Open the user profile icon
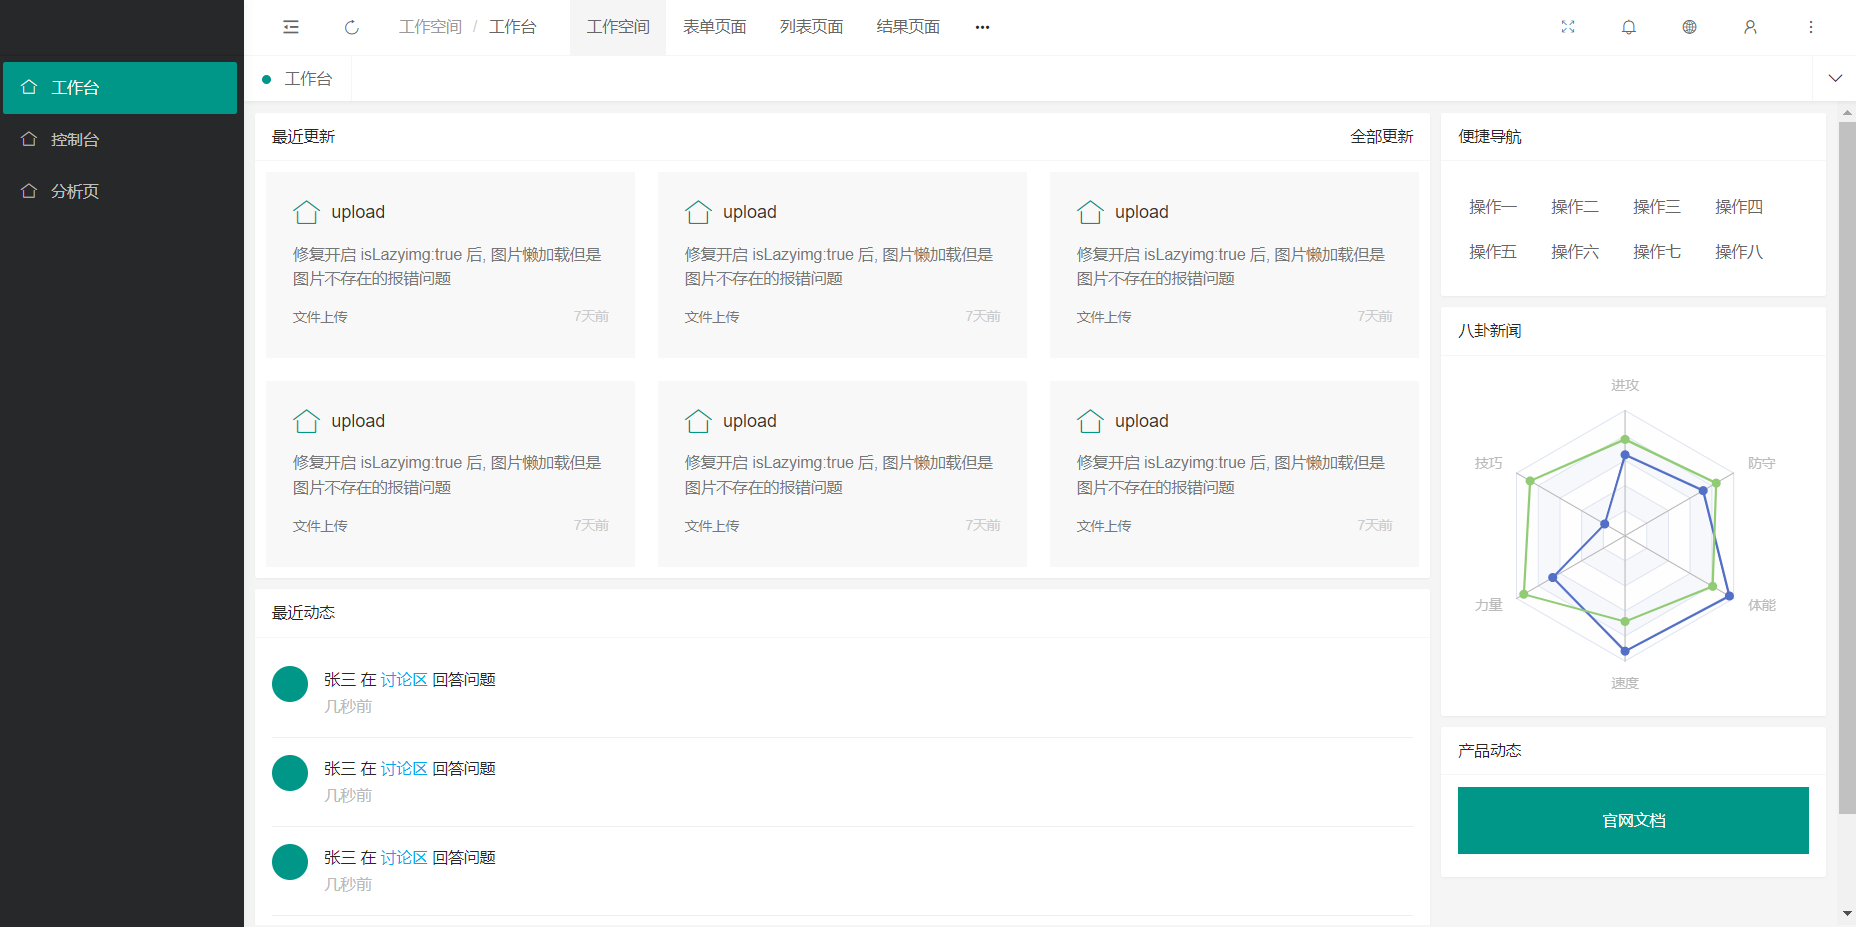Screen dimensions: 1856x927 [x=1750, y=27]
